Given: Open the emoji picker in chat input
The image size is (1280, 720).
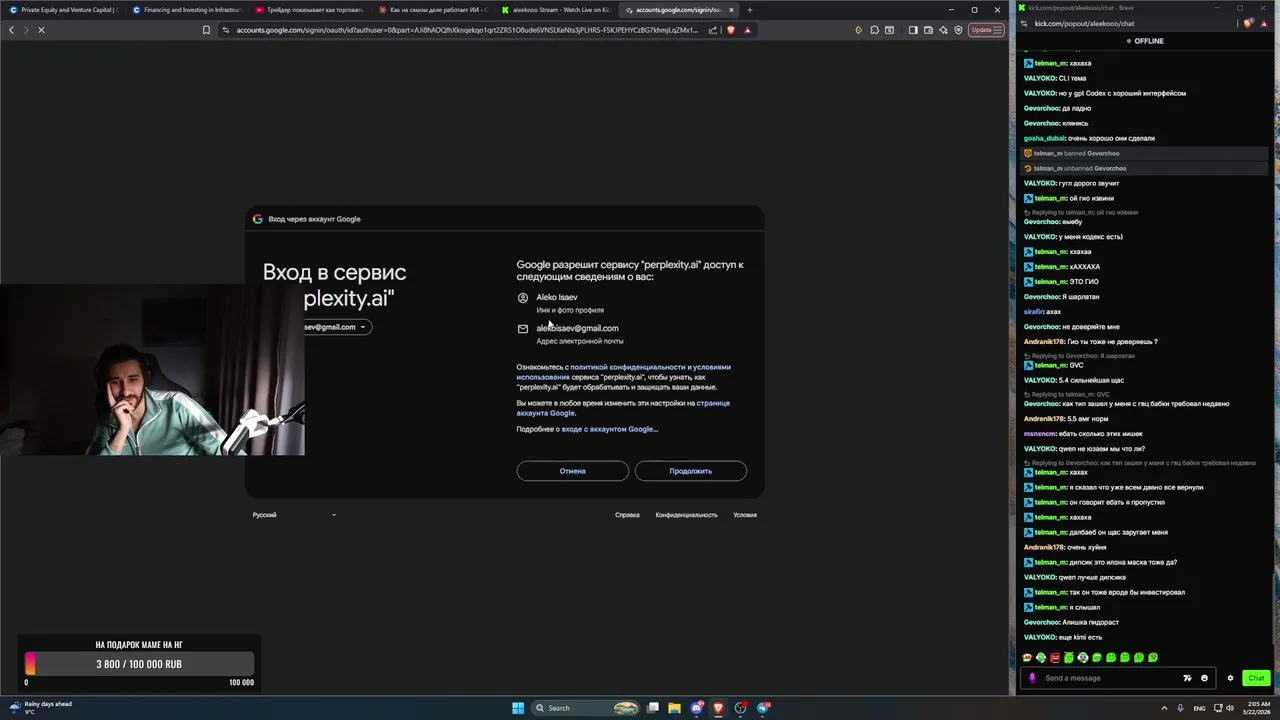Looking at the screenshot, I should 1204,678.
